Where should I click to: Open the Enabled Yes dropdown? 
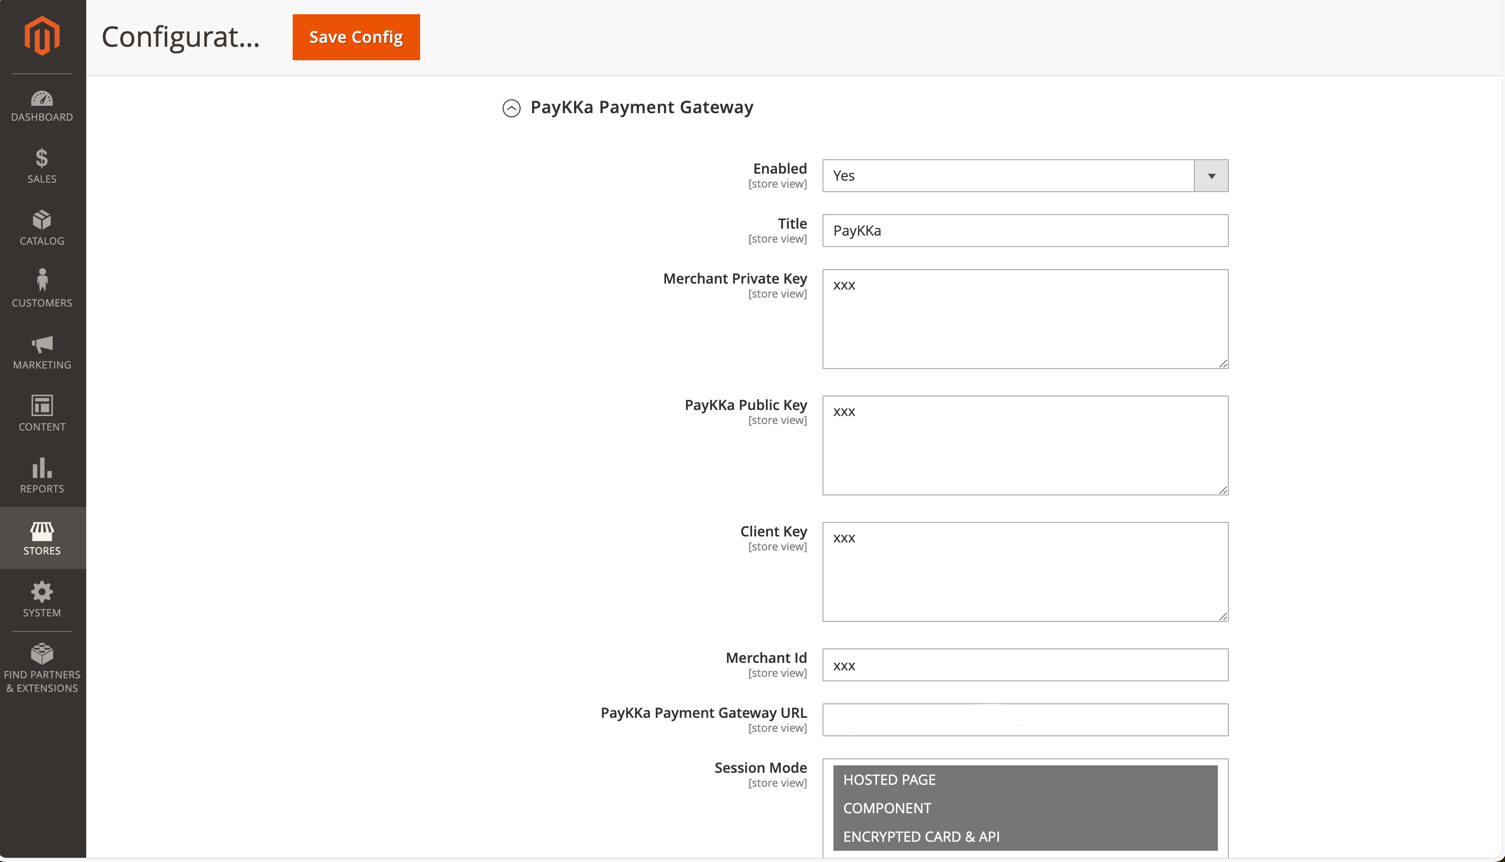1025,176
